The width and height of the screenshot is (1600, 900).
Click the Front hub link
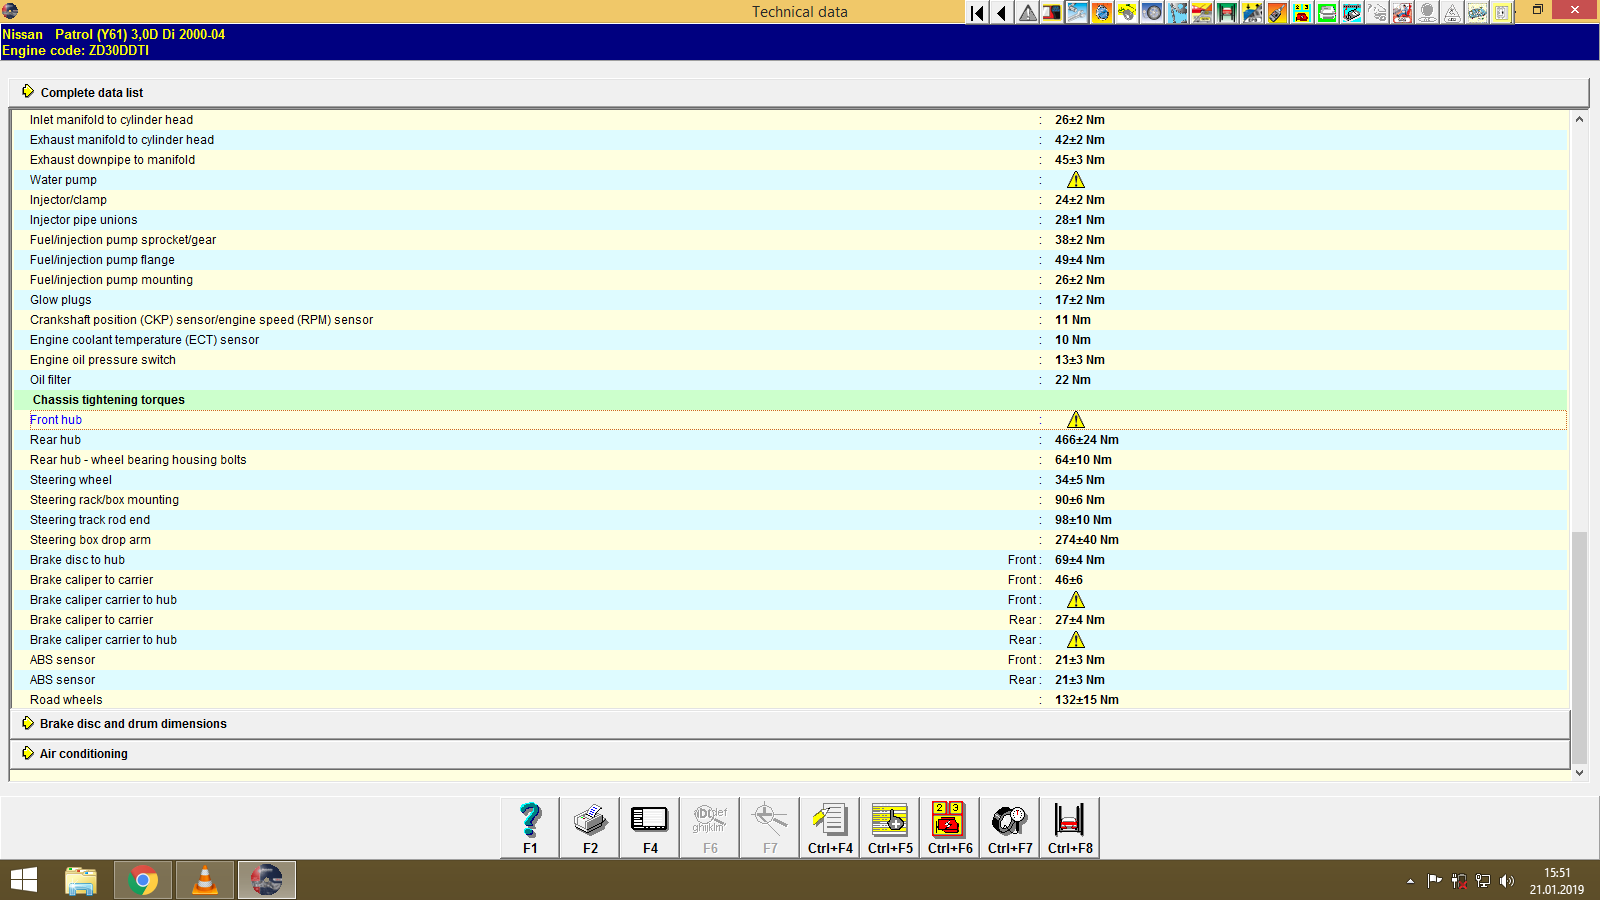pyautogui.click(x=56, y=419)
